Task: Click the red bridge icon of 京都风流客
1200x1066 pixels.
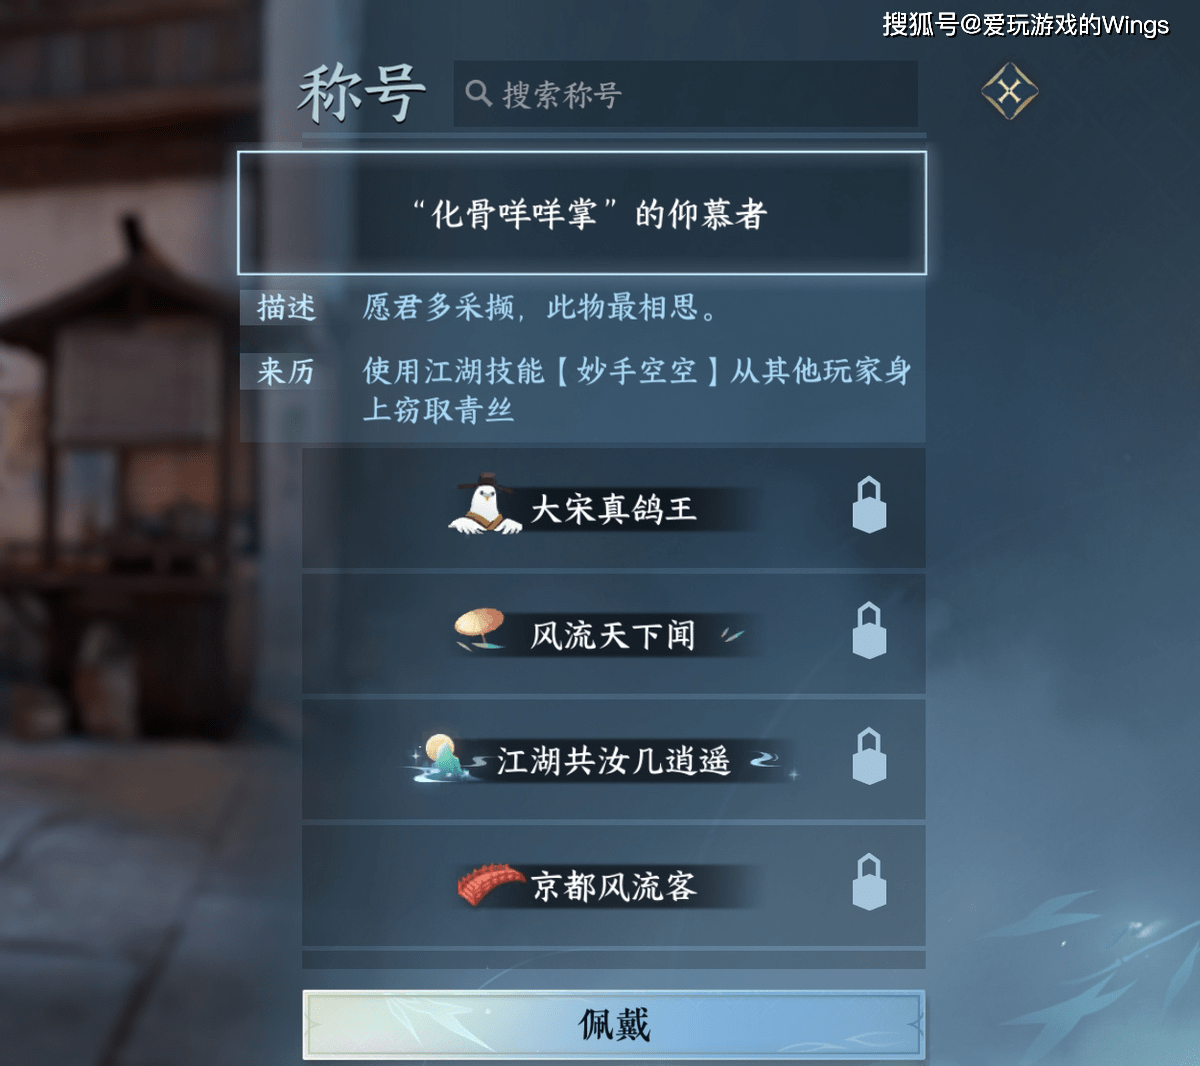Action: (490, 885)
